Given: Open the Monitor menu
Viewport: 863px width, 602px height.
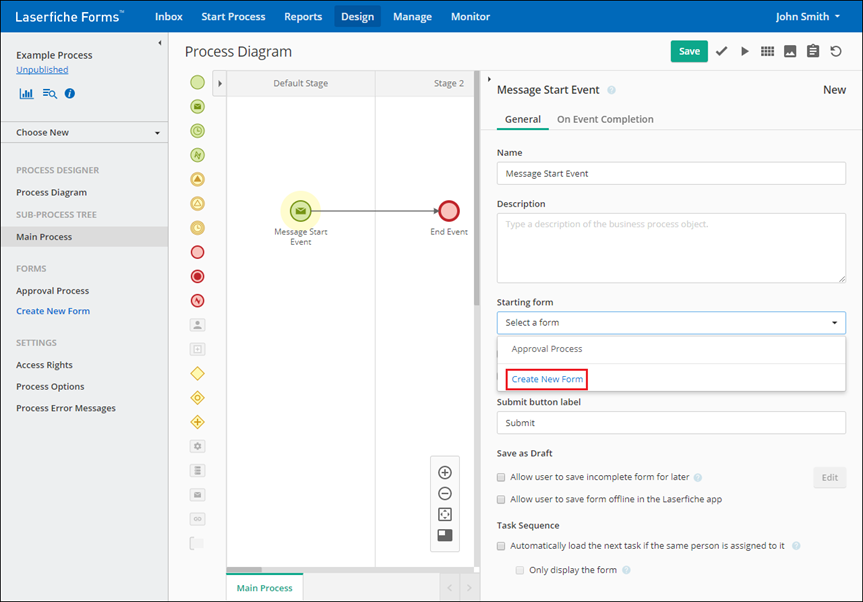Looking at the screenshot, I should 471,17.
